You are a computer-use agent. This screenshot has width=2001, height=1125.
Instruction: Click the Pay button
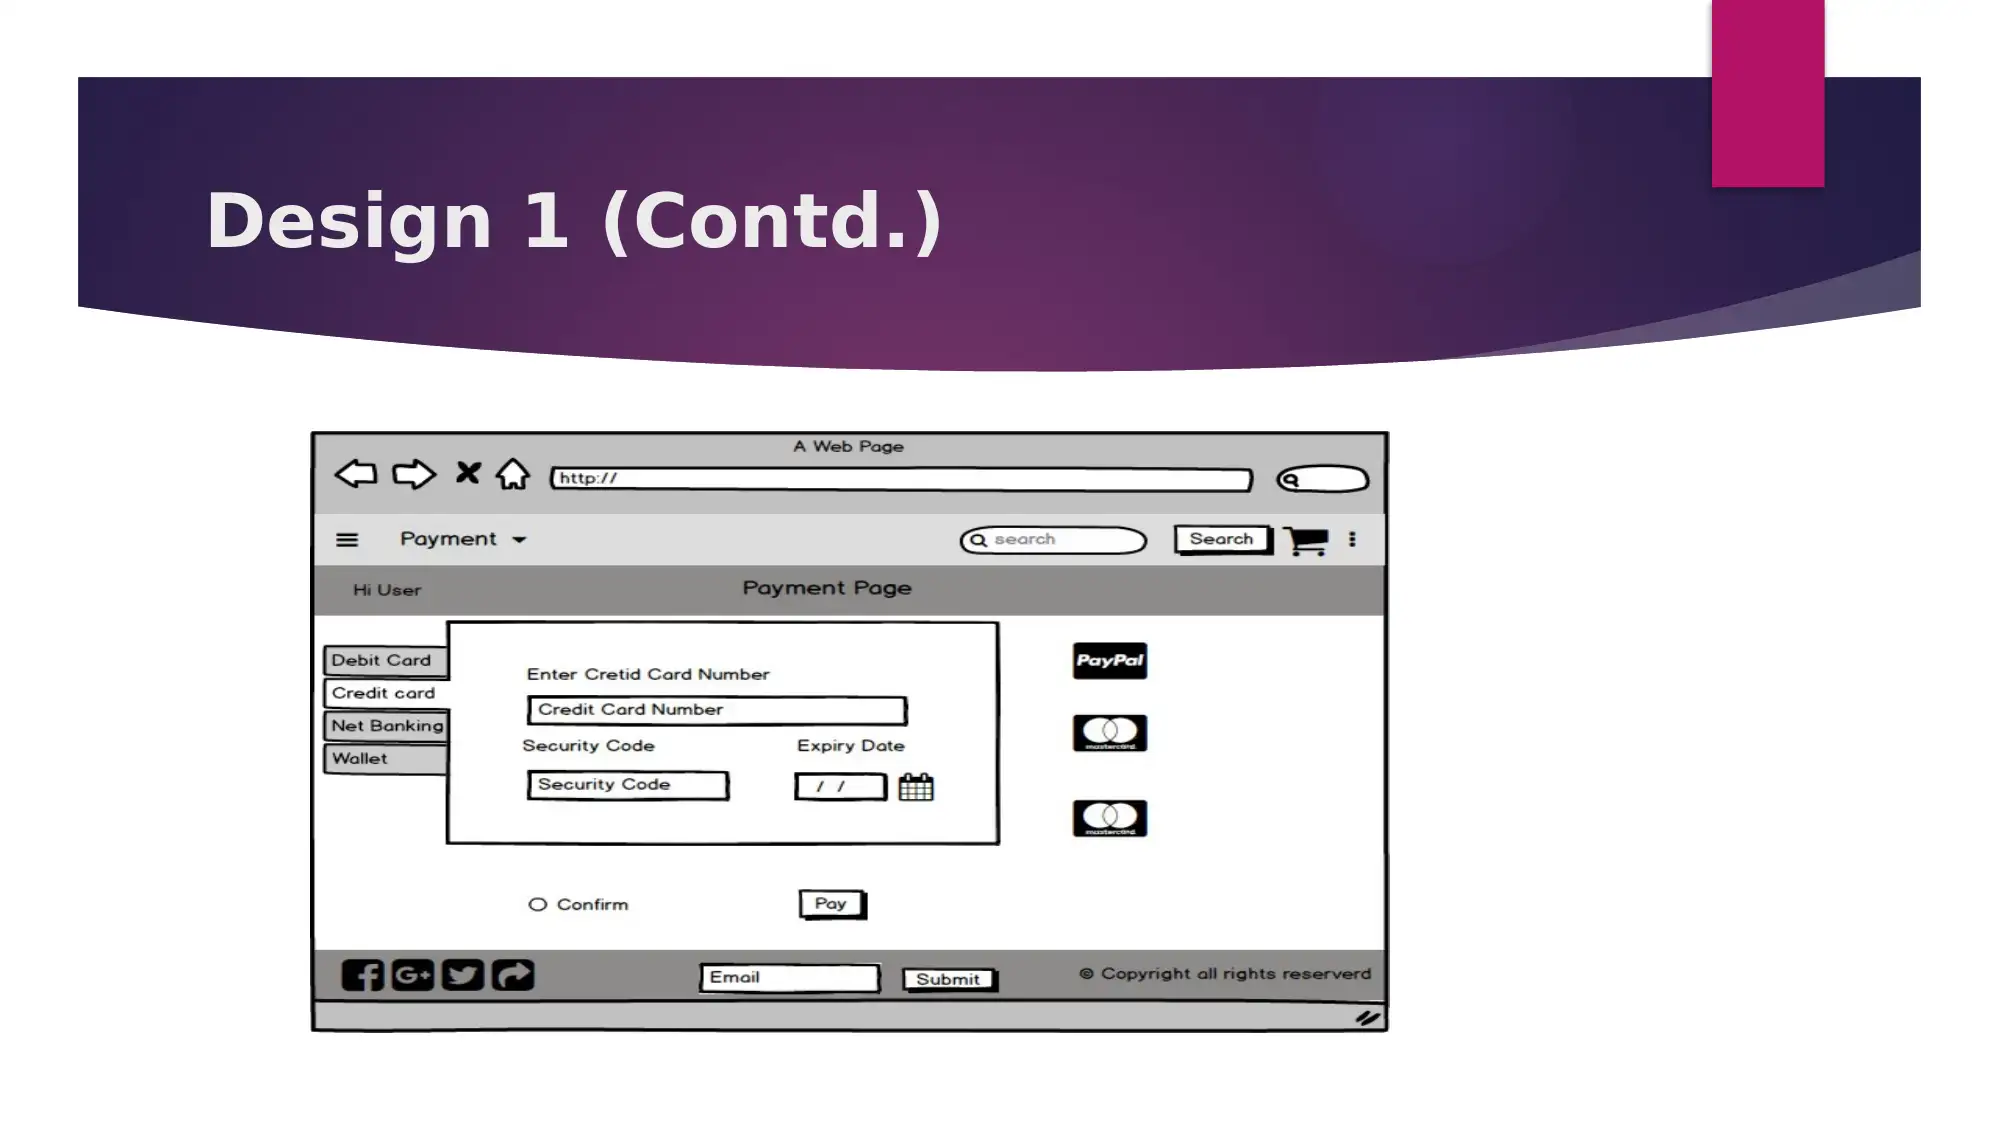click(831, 904)
